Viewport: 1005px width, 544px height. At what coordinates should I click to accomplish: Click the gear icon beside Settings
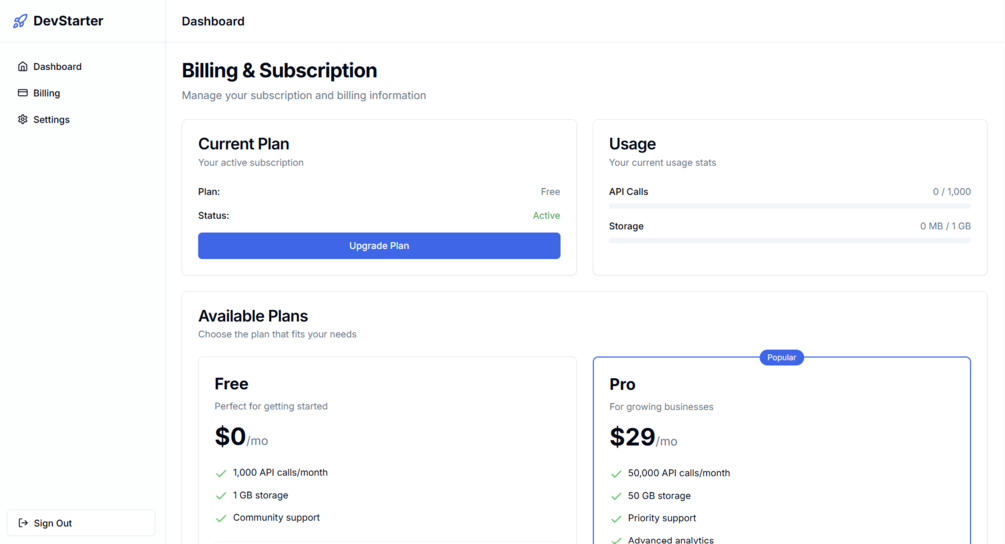pyautogui.click(x=22, y=119)
